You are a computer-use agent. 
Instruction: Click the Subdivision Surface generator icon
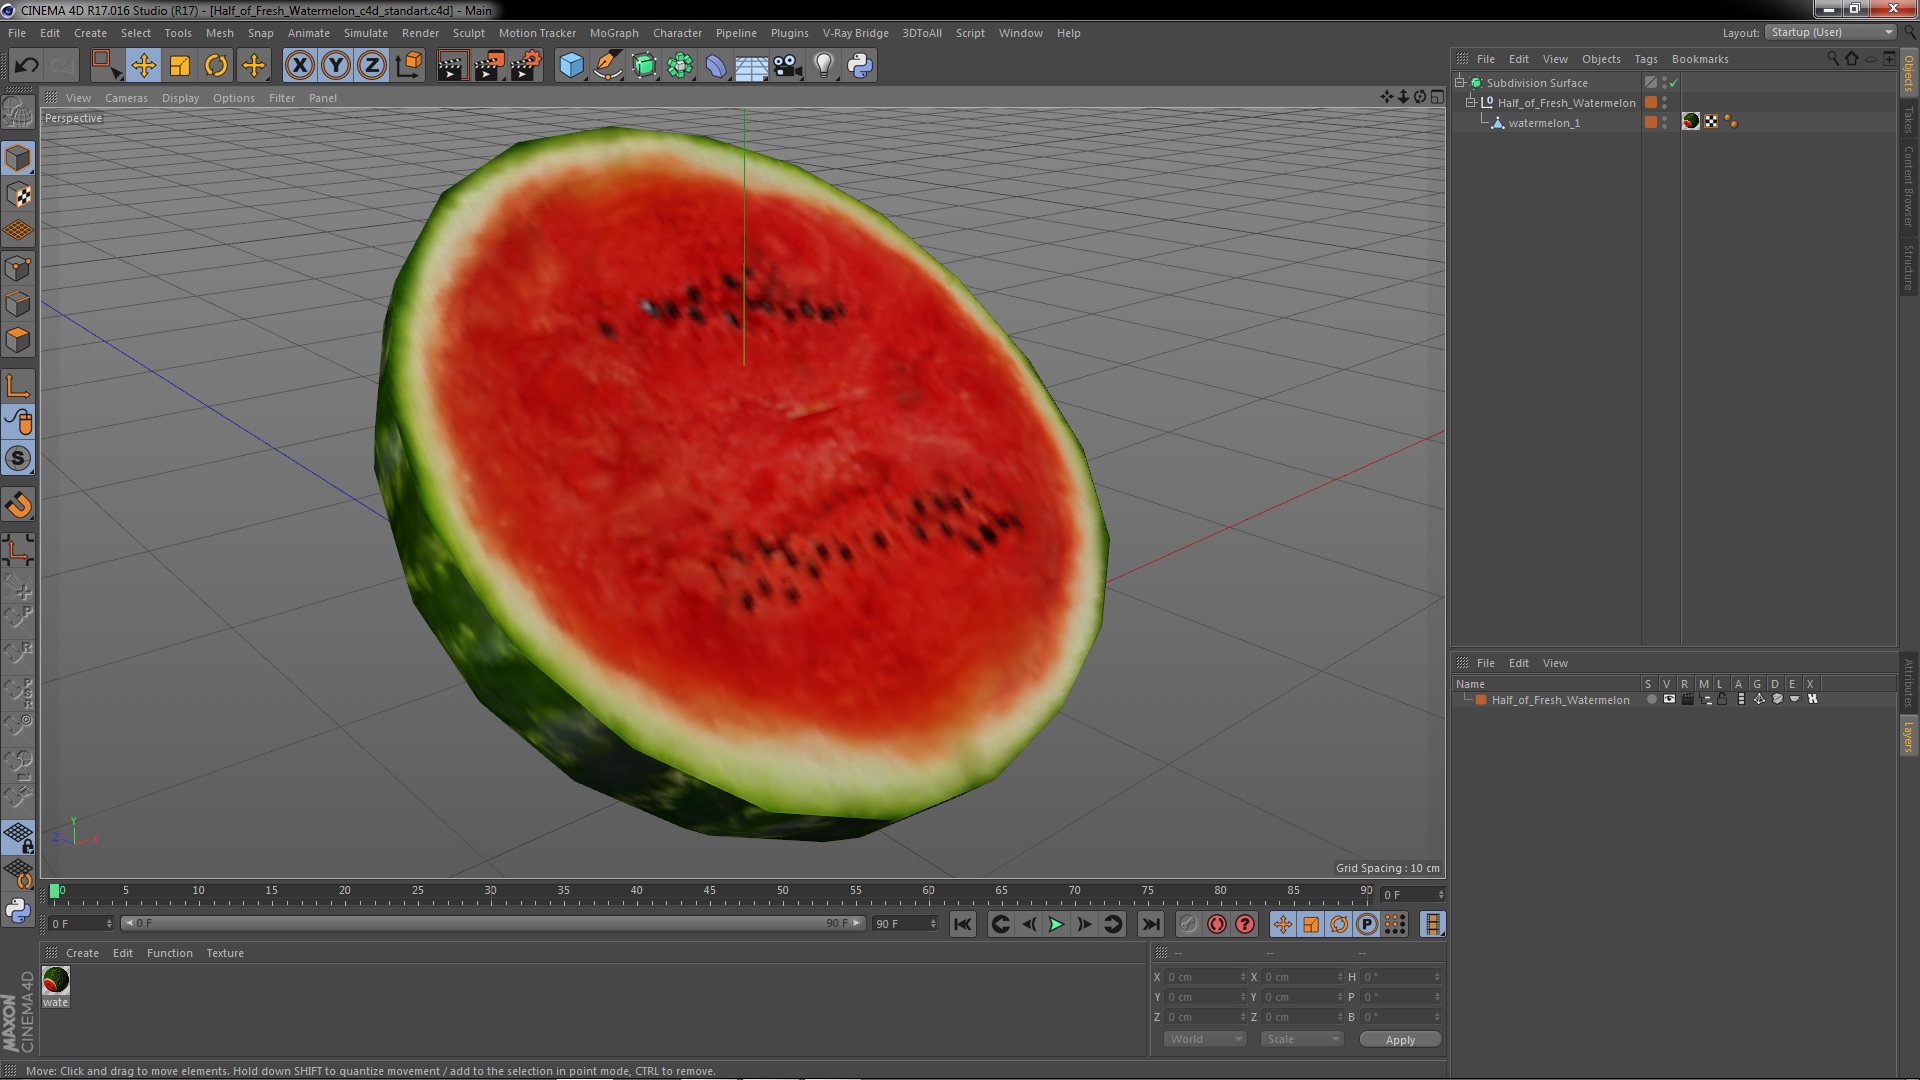tap(644, 66)
